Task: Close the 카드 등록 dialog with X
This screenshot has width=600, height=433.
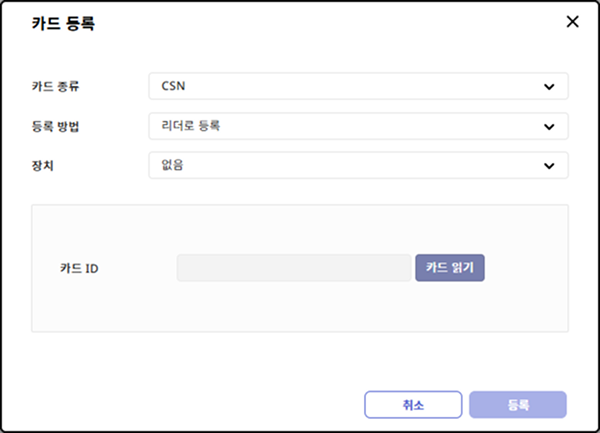Action: tap(572, 22)
